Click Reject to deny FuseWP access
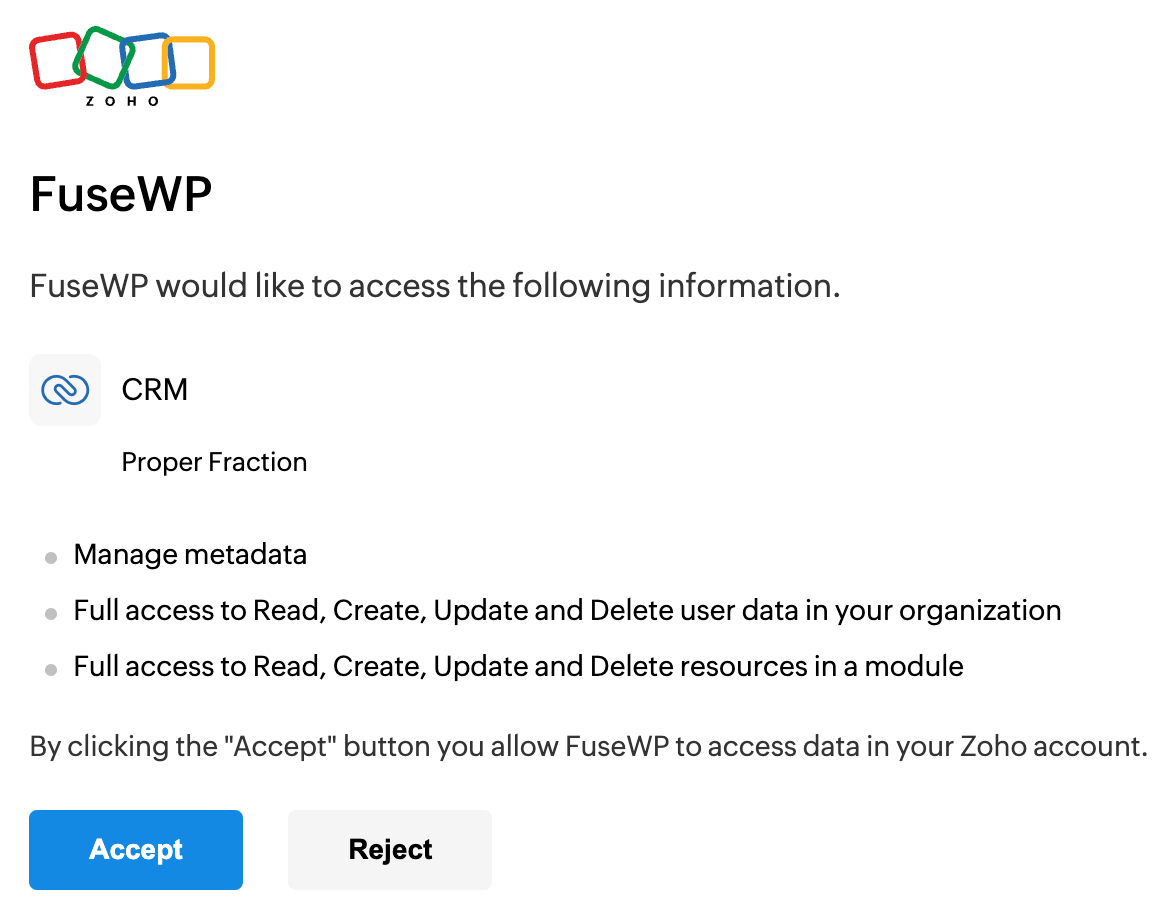The image size is (1172, 918). (389, 849)
